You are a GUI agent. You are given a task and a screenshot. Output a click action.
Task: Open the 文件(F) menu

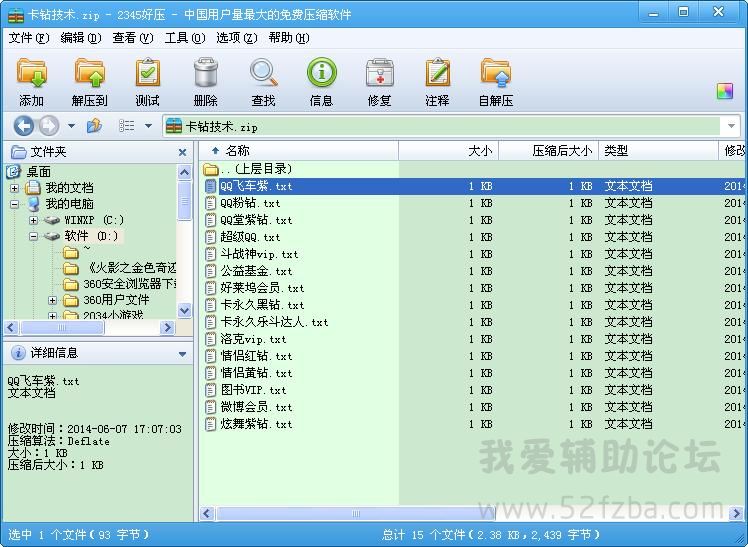(x=29, y=38)
